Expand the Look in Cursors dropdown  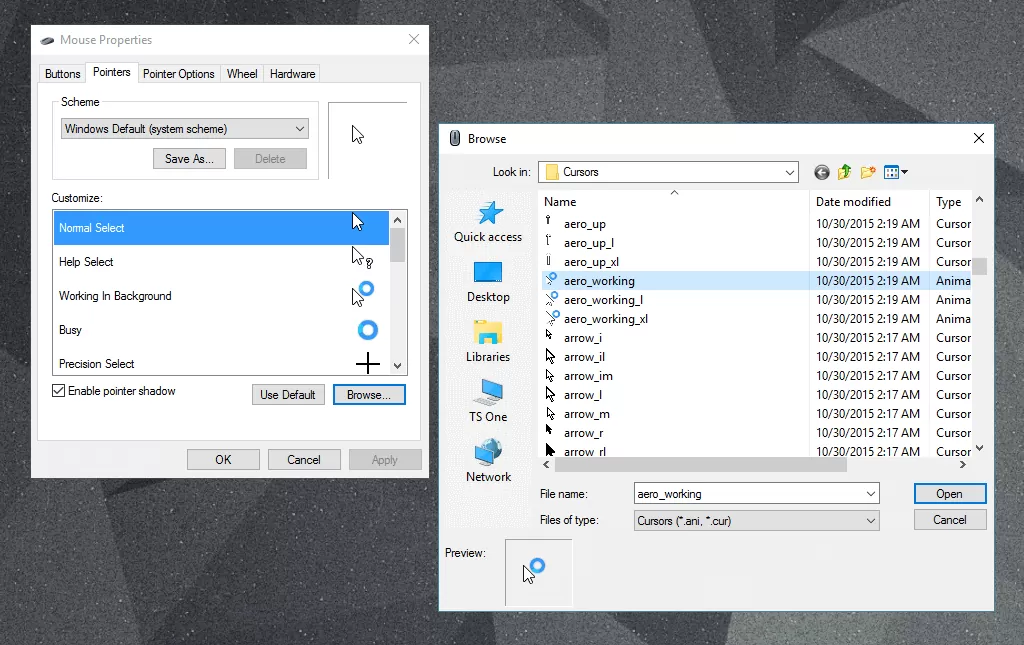[x=789, y=172]
